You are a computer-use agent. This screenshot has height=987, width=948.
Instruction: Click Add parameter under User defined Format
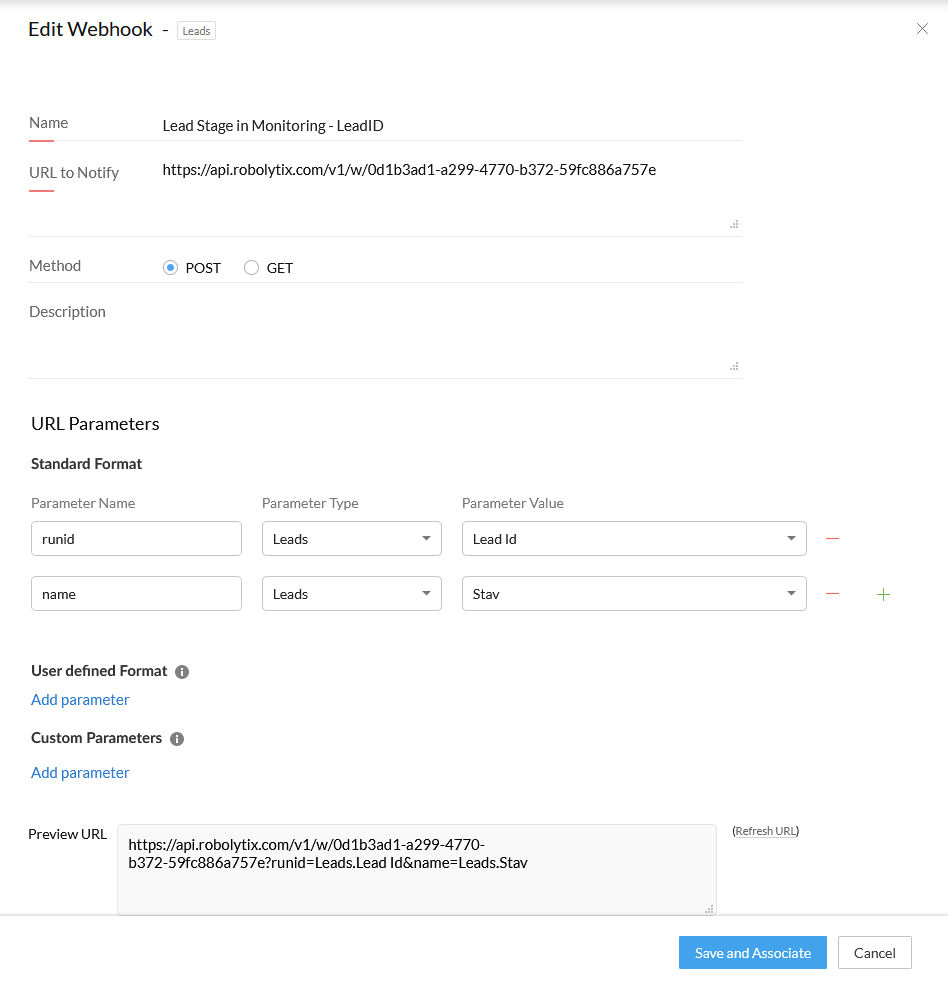(80, 700)
